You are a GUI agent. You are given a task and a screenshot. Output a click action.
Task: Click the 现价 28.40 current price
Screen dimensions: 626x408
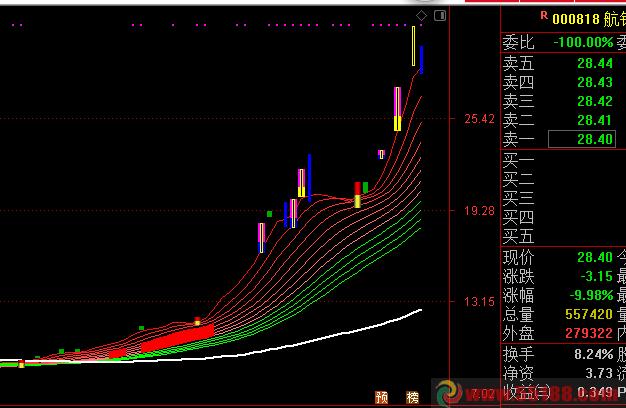tap(595, 258)
